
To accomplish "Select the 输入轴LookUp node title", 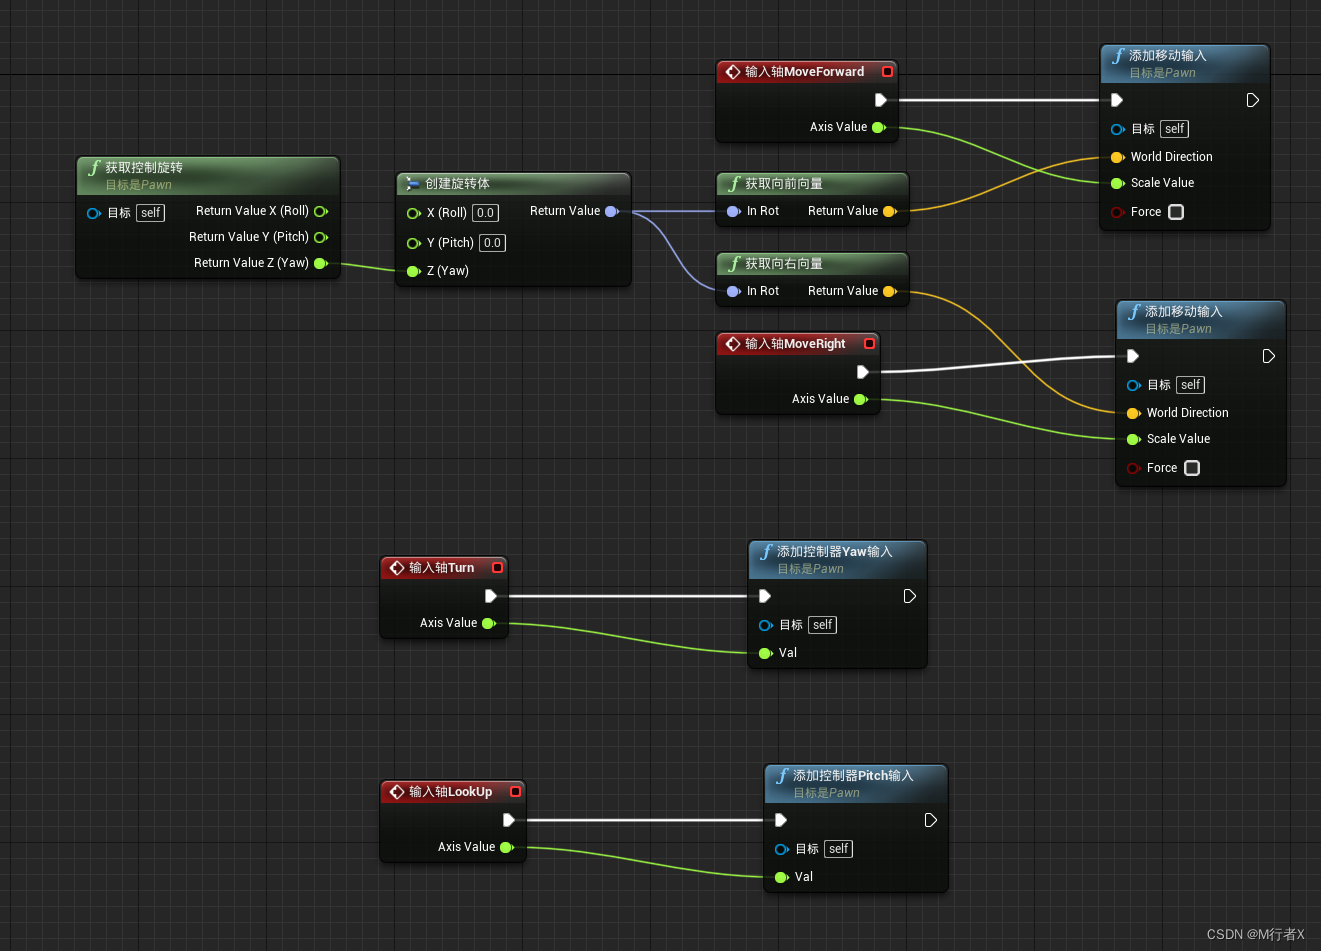I will click(x=451, y=792).
